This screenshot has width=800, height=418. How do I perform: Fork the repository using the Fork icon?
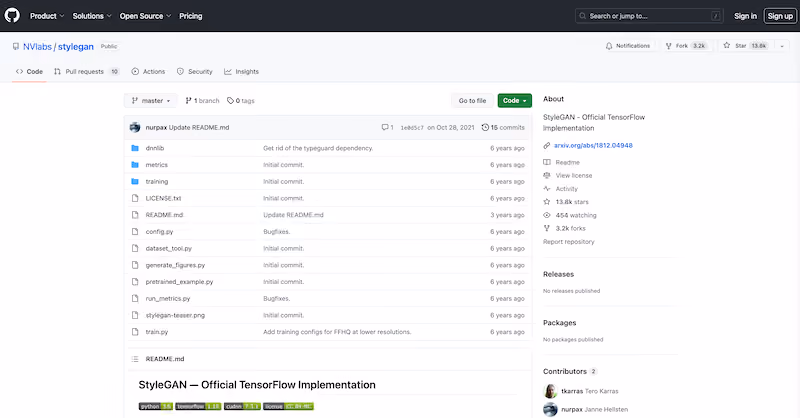(x=668, y=46)
